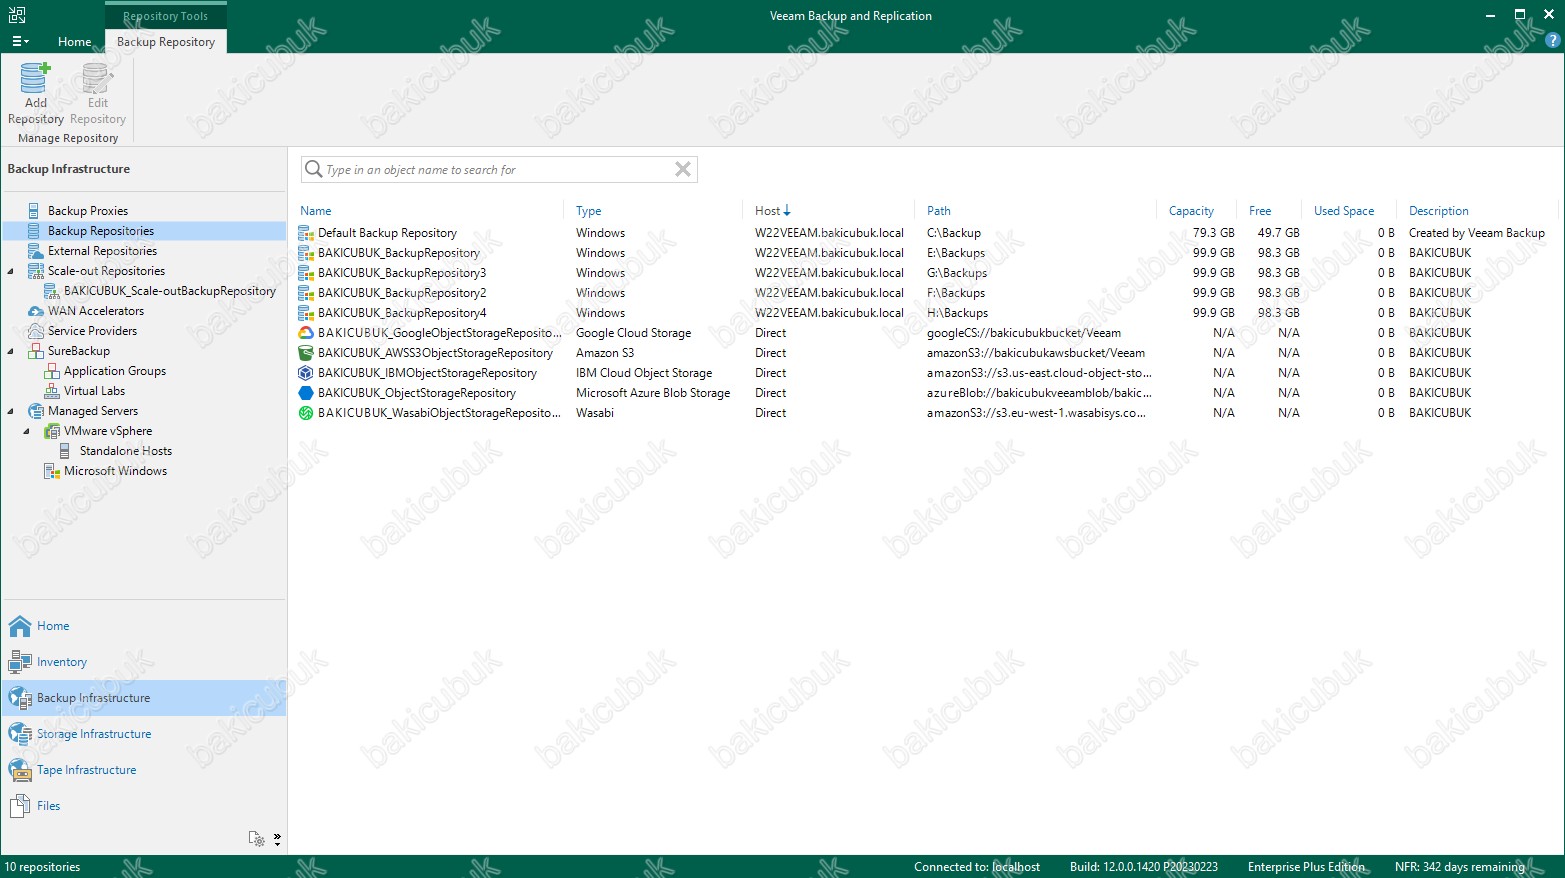
Task: Select BAKICUBUK_Scale-outBackupRepository tree item
Action: coord(170,291)
